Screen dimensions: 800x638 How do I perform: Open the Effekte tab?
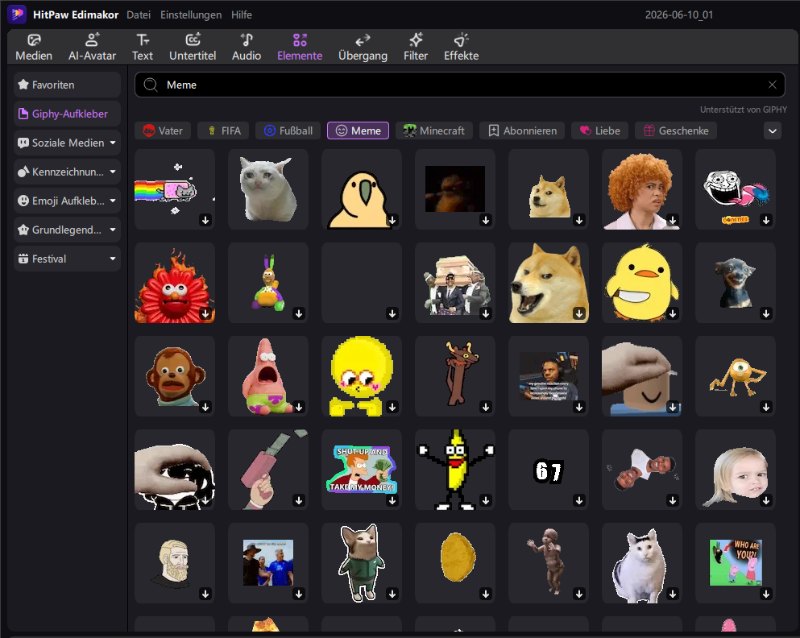coord(461,47)
